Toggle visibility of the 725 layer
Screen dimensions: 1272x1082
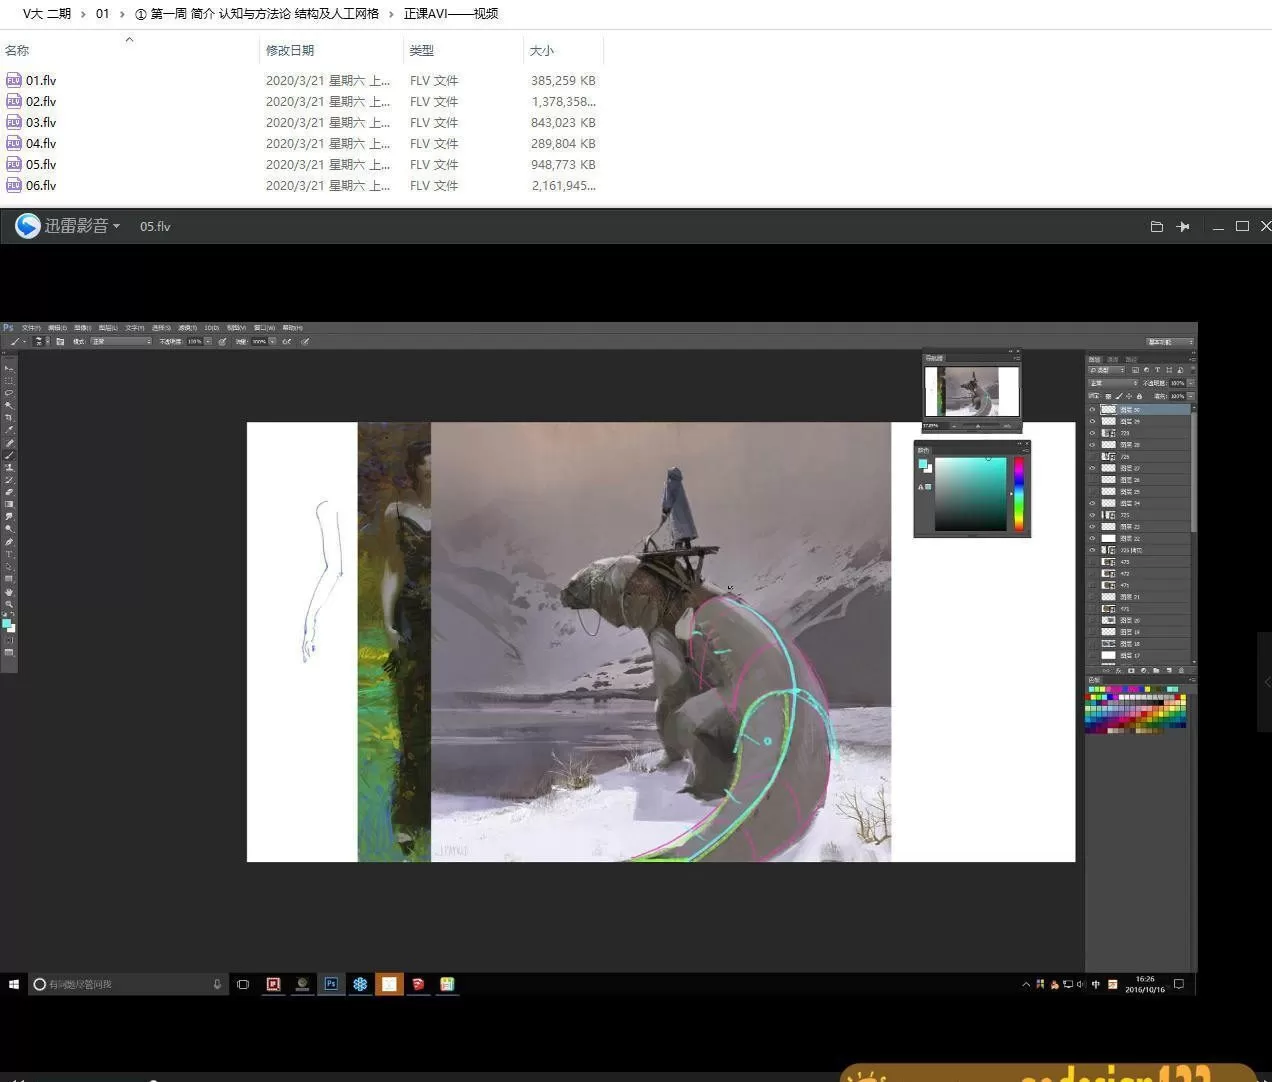pos(1092,516)
